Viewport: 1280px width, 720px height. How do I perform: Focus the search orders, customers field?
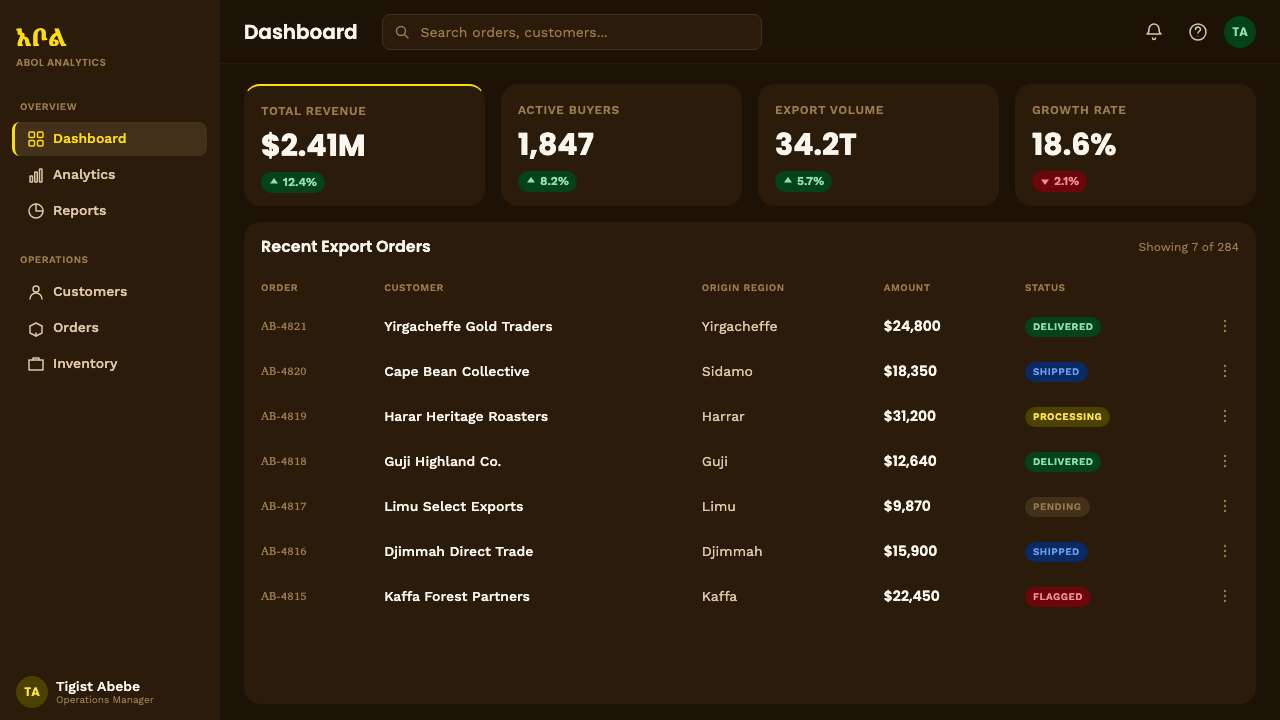pos(572,32)
